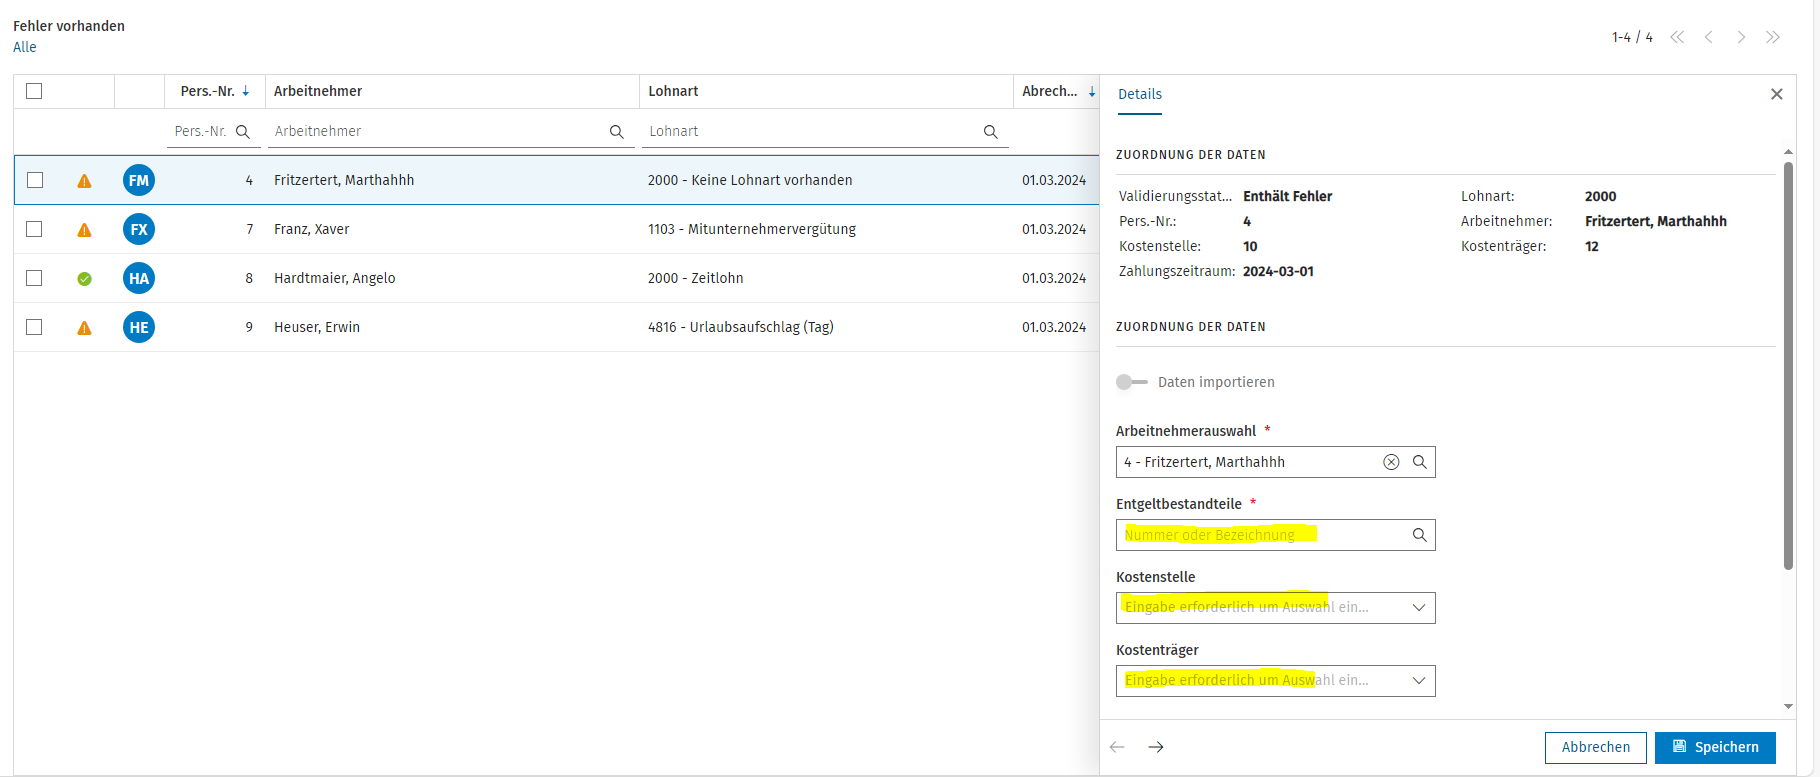Select the '4816 - Urlaubsaufschlag (Tag)' cell
This screenshot has height=777, width=1820.
pyautogui.click(x=741, y=327)
